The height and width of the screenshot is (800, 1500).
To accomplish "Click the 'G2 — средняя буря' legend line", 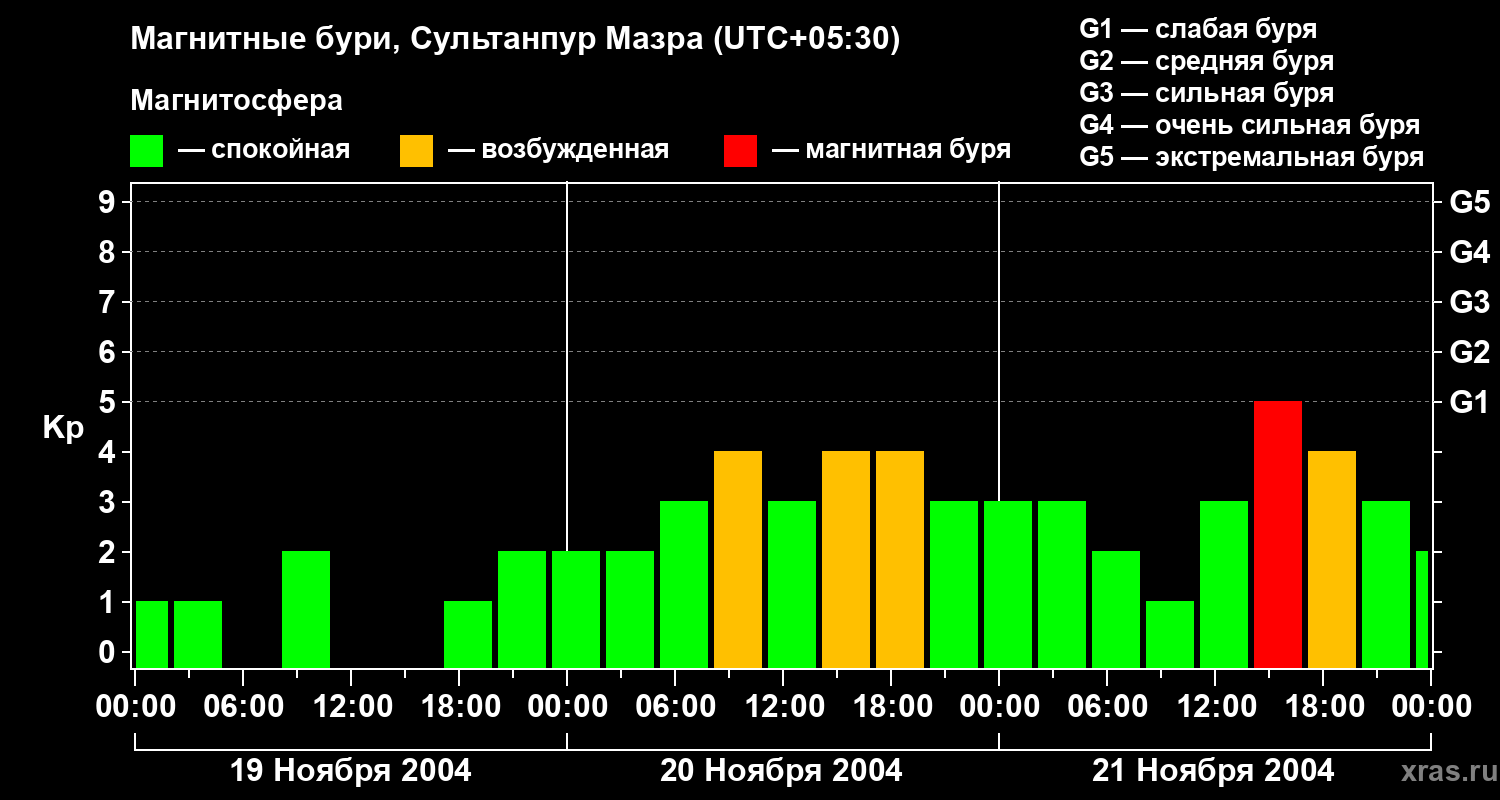I will pyautogui.click(x=1206, y=61).
